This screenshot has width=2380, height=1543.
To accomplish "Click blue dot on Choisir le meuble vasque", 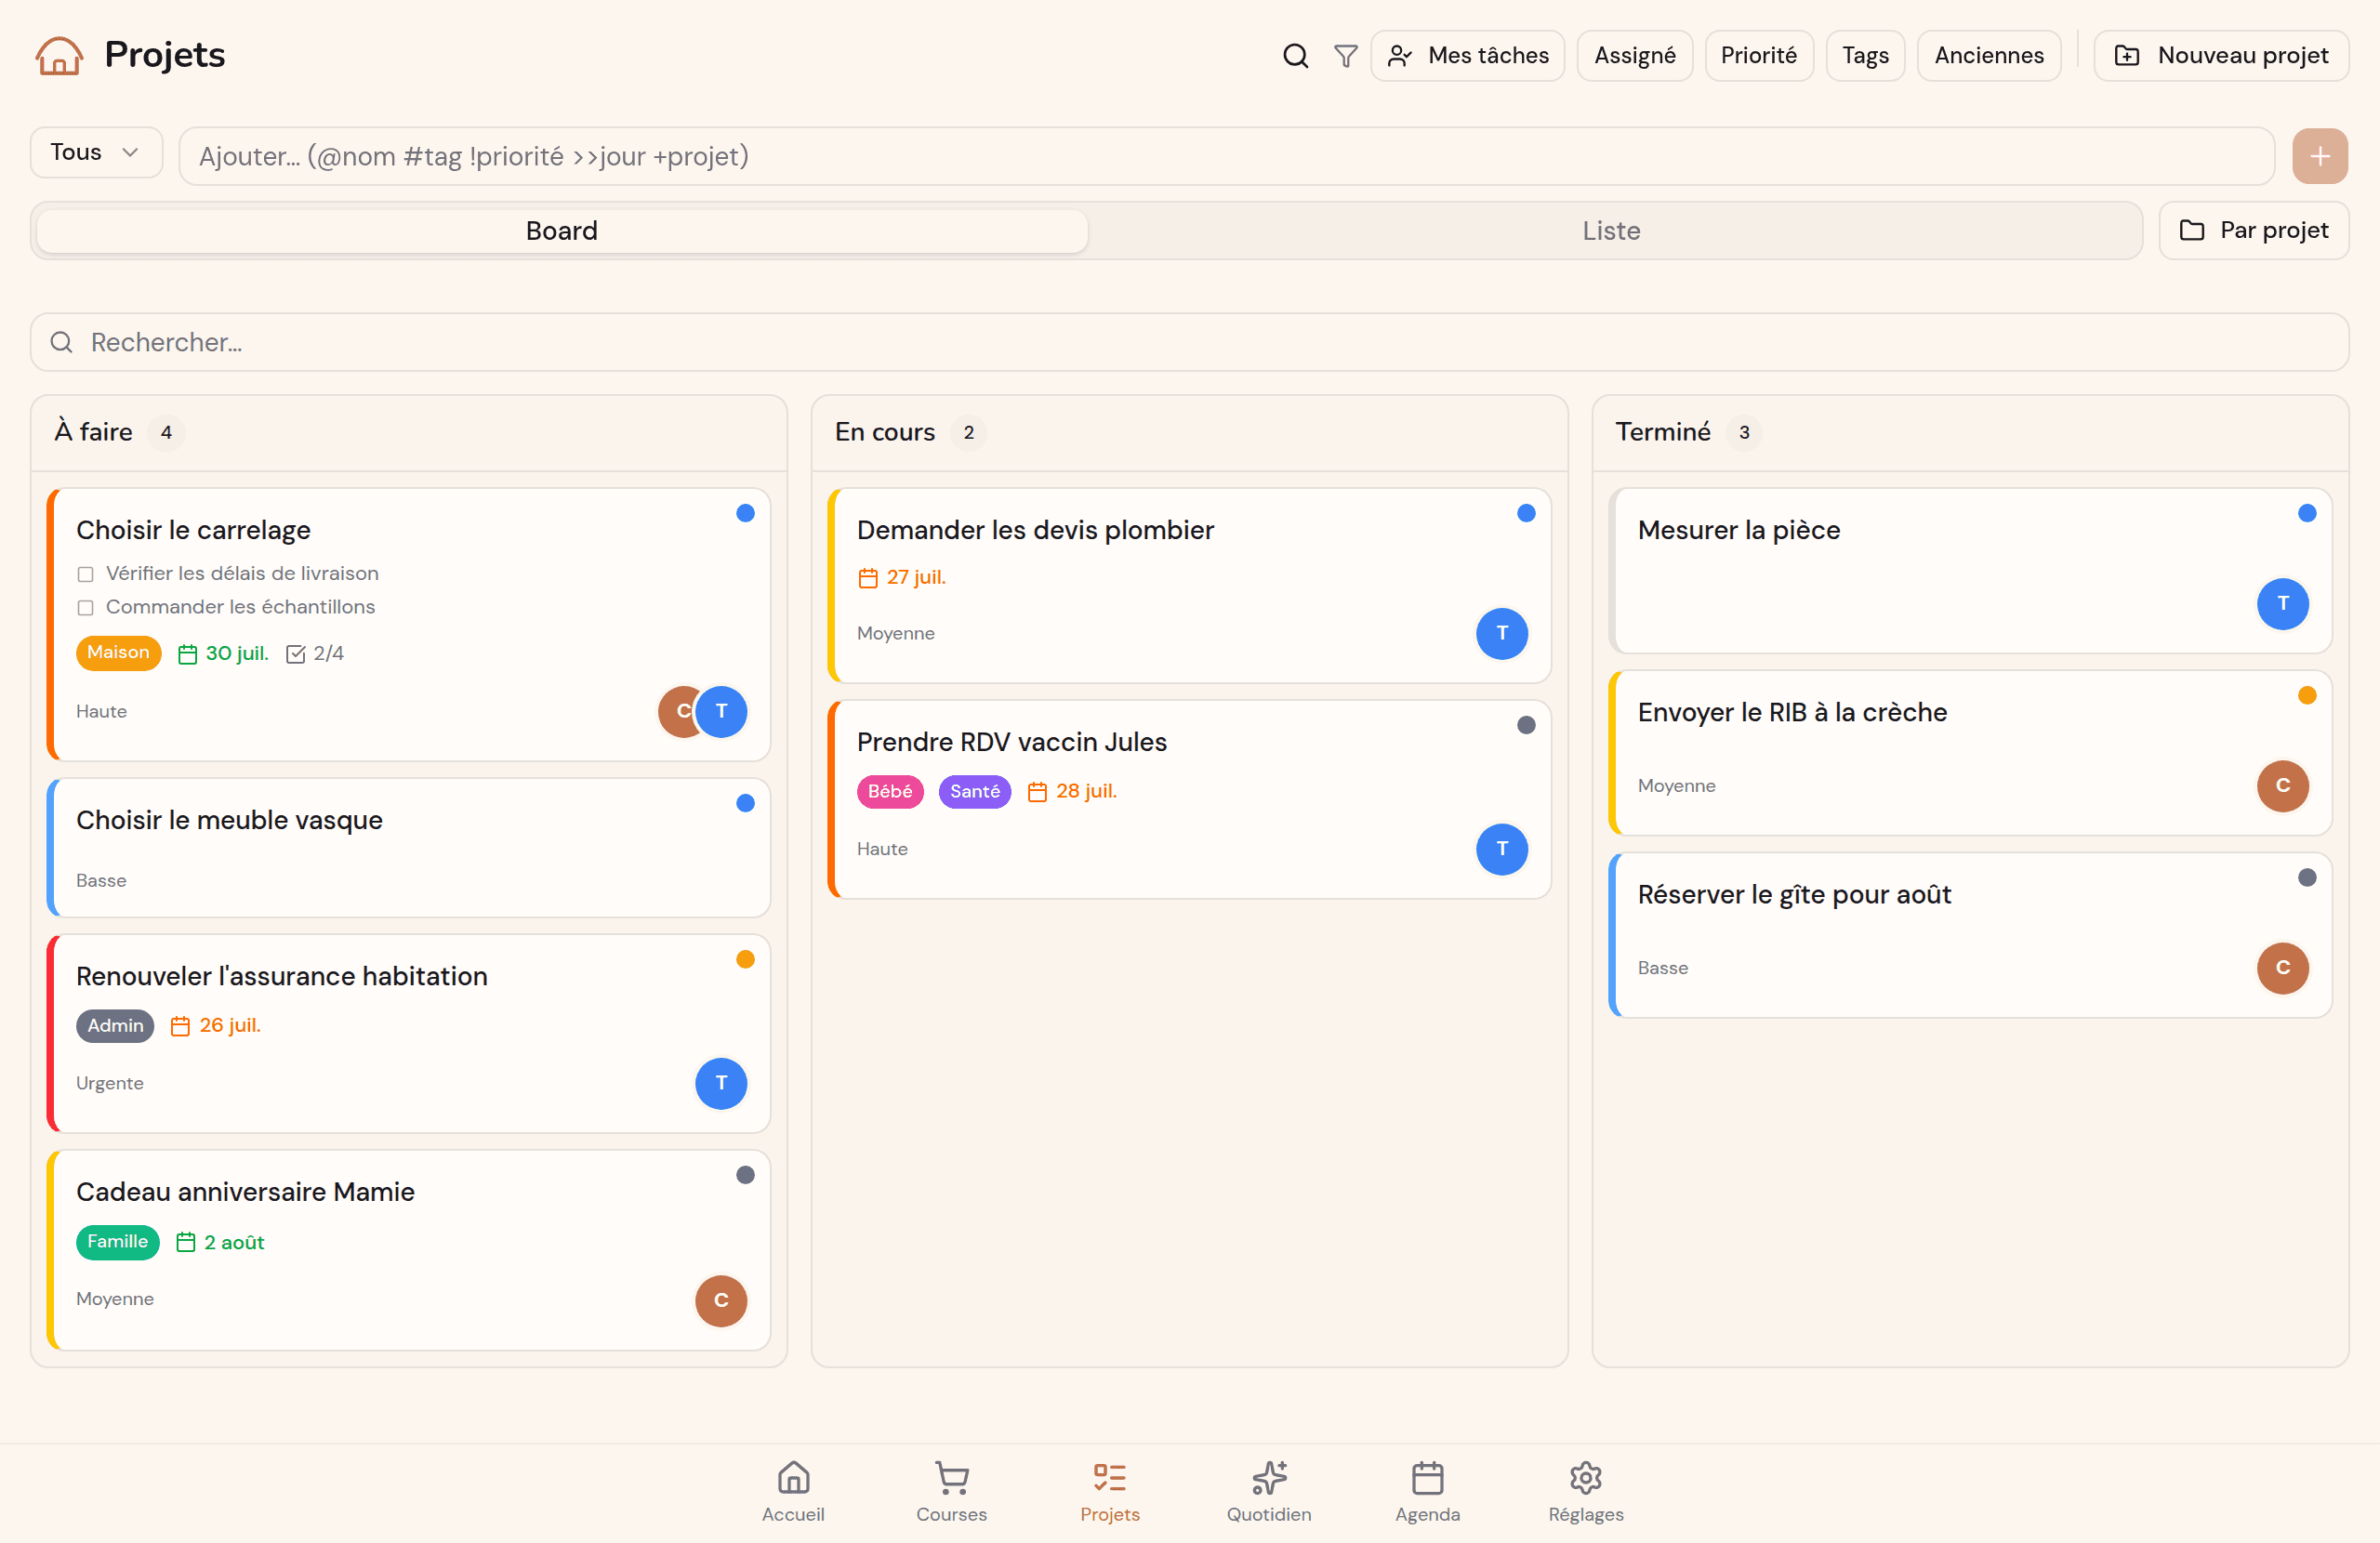I will (x=745, y=804).
